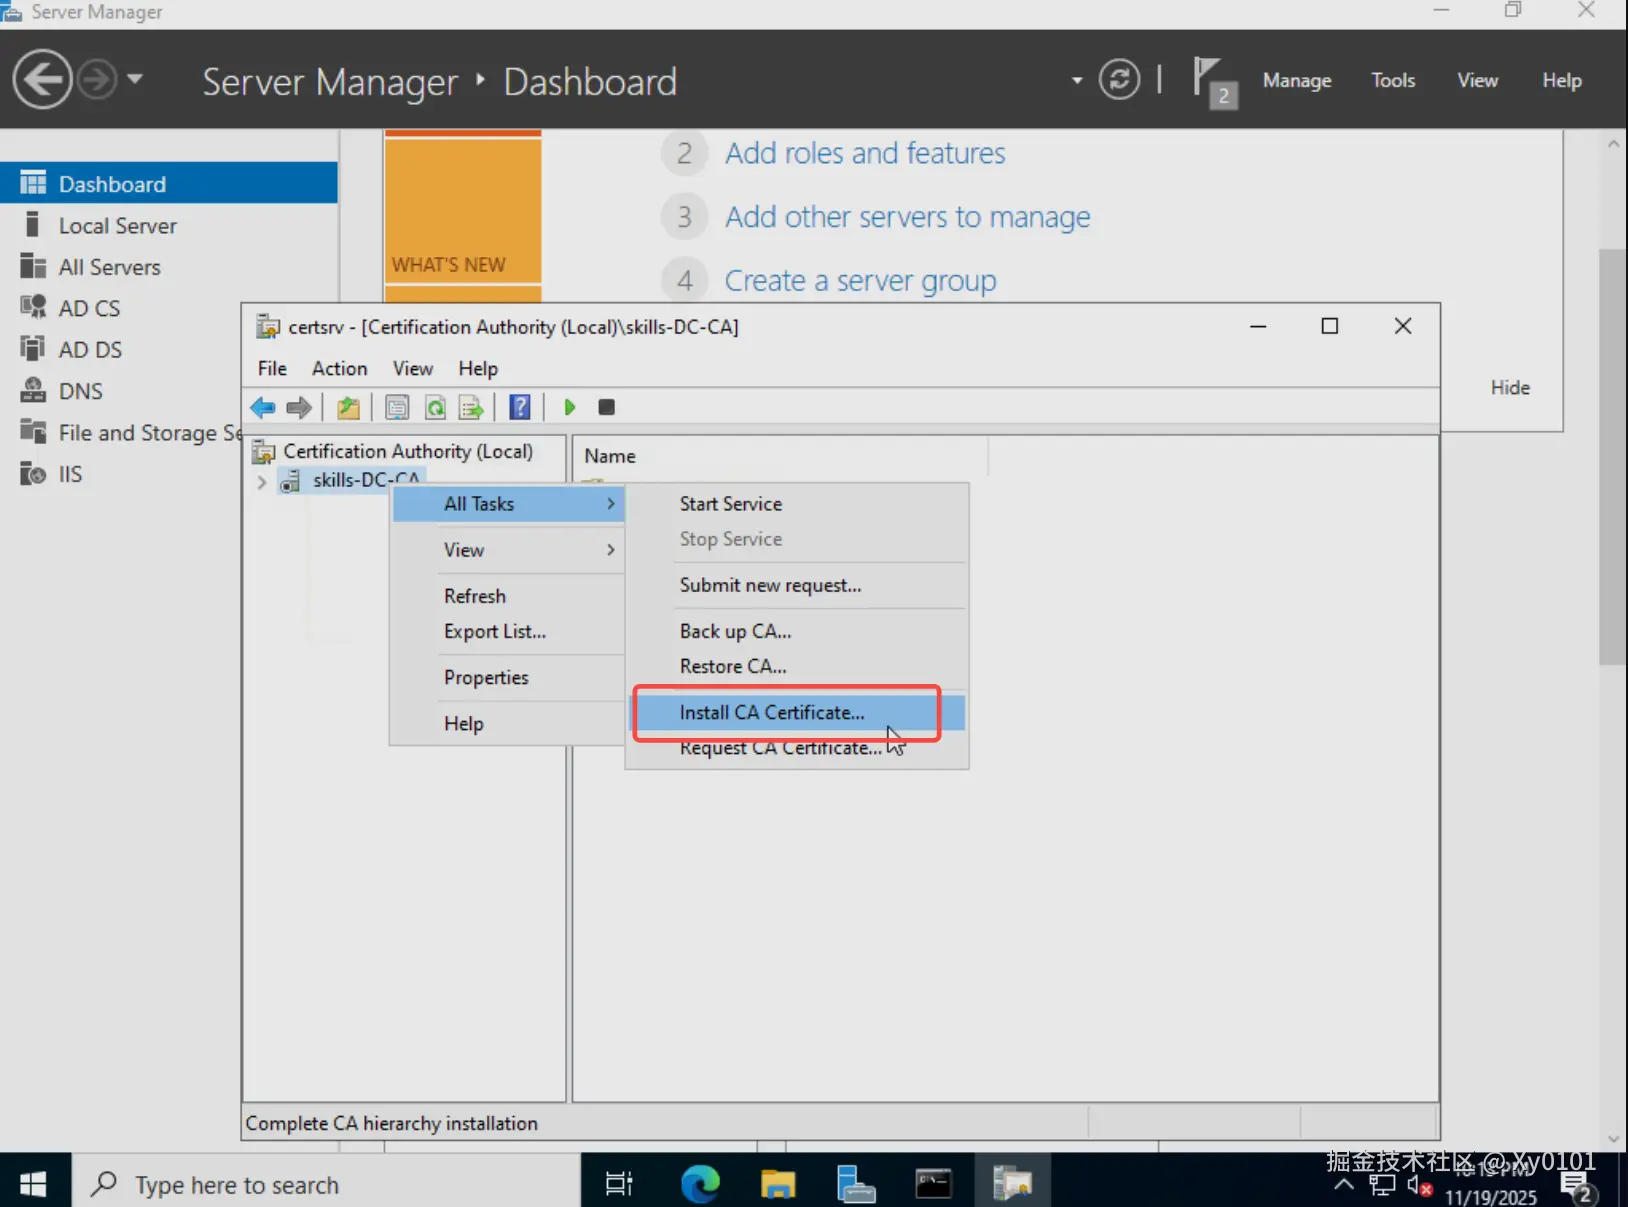Open Server Manager from the taskbar
Viewport: 1628px width, 1207px height.
[856, 1185]
